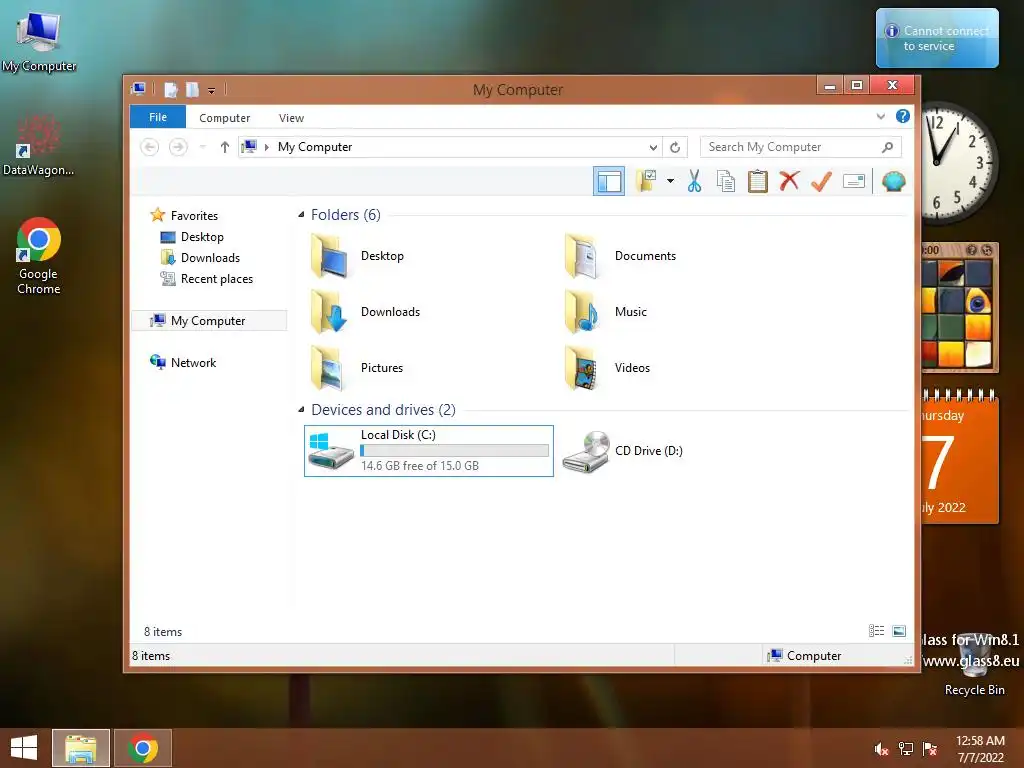Screen dimensions: 1024x768
Task: Click the Copy icon in toolbar
Action: point(726,181)
